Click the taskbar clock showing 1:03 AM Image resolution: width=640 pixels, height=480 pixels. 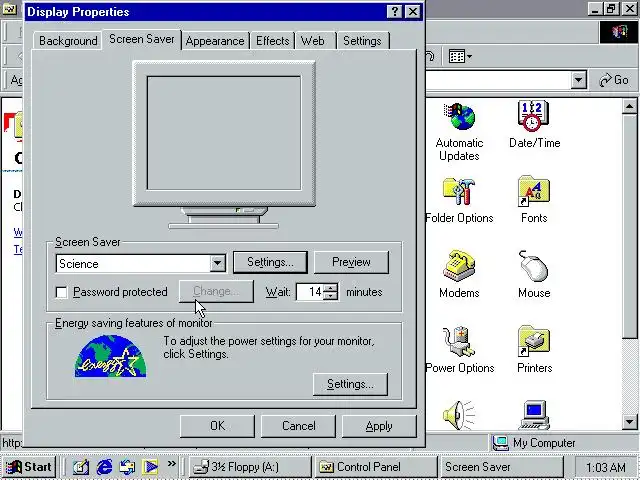(606, 467)
